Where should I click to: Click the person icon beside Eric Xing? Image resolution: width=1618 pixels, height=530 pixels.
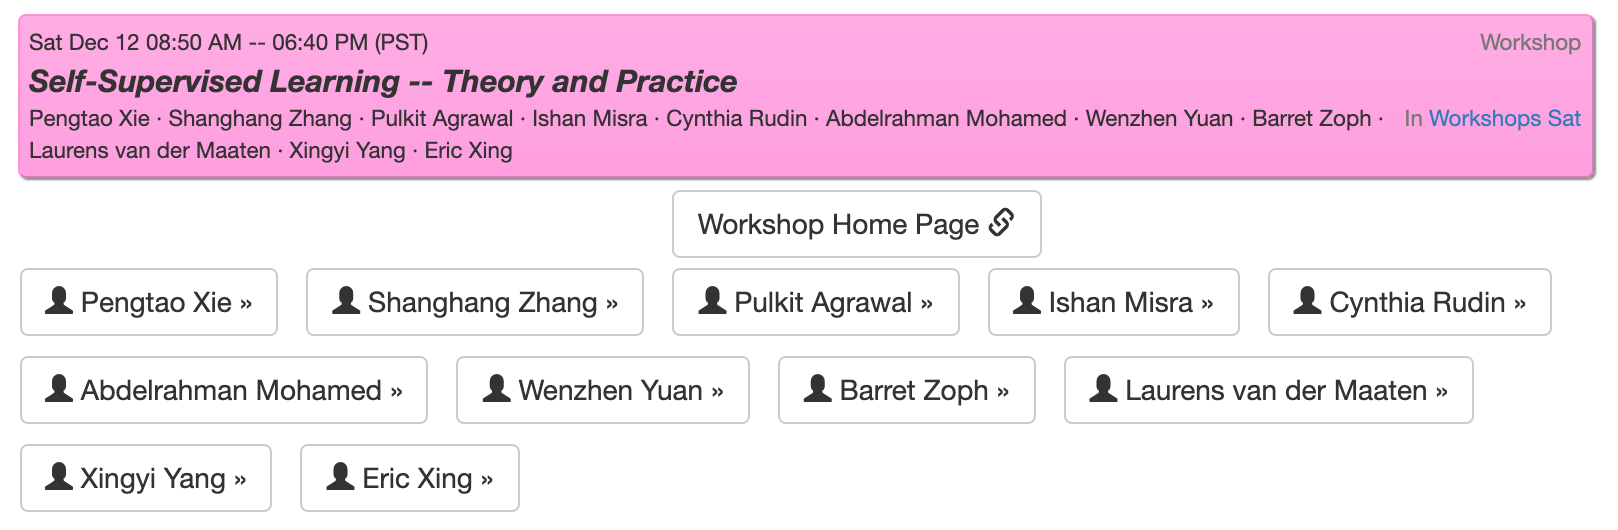(341, 477)
